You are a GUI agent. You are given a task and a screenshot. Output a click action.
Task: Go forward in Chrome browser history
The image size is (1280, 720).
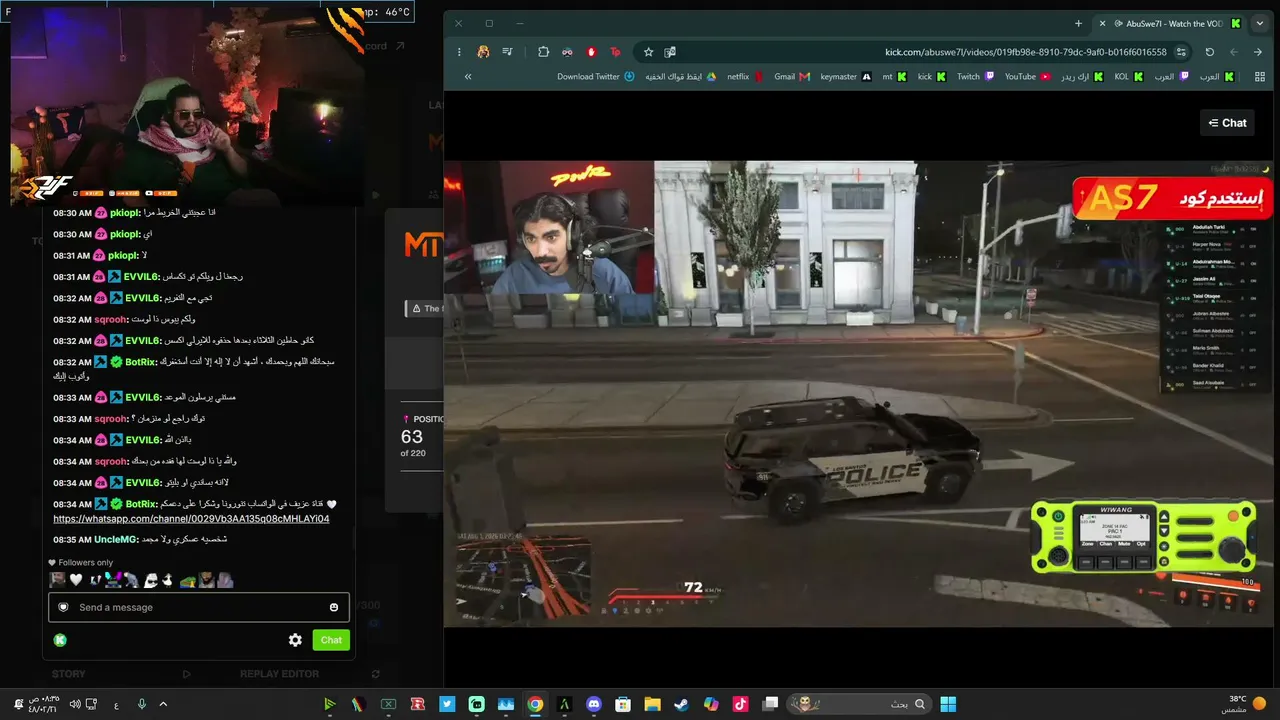point(1234,52)
